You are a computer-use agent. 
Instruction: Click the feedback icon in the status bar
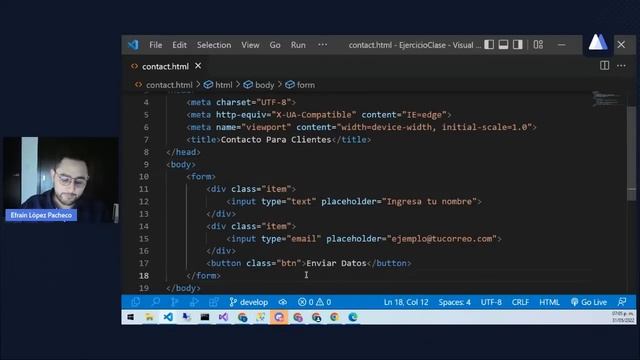click(622, 302)
